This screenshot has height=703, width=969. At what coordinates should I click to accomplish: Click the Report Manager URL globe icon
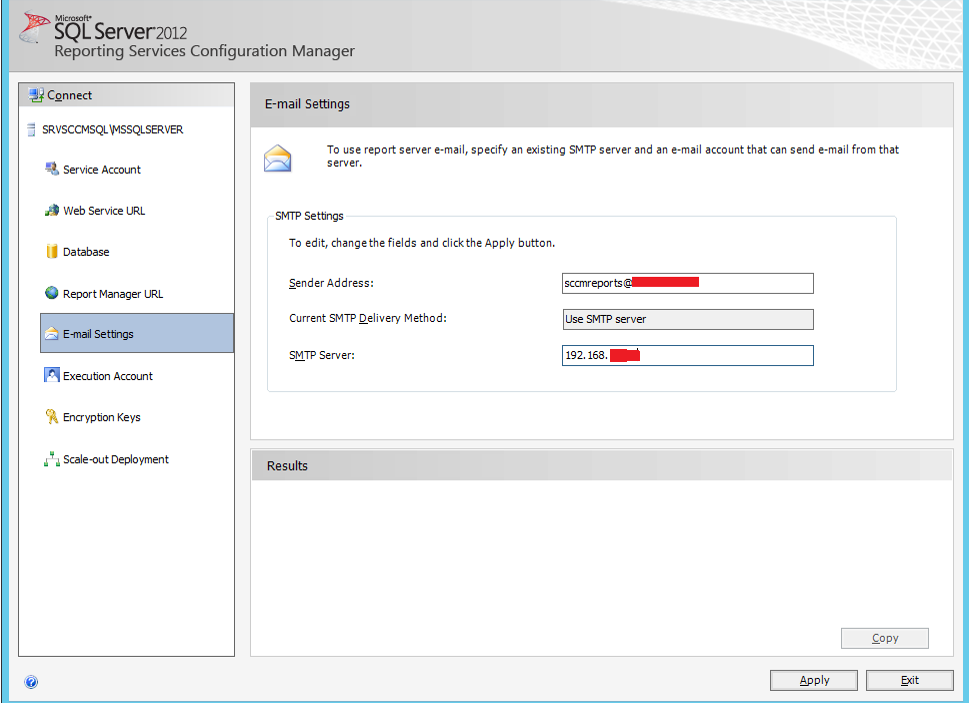(x=52, y=293)
